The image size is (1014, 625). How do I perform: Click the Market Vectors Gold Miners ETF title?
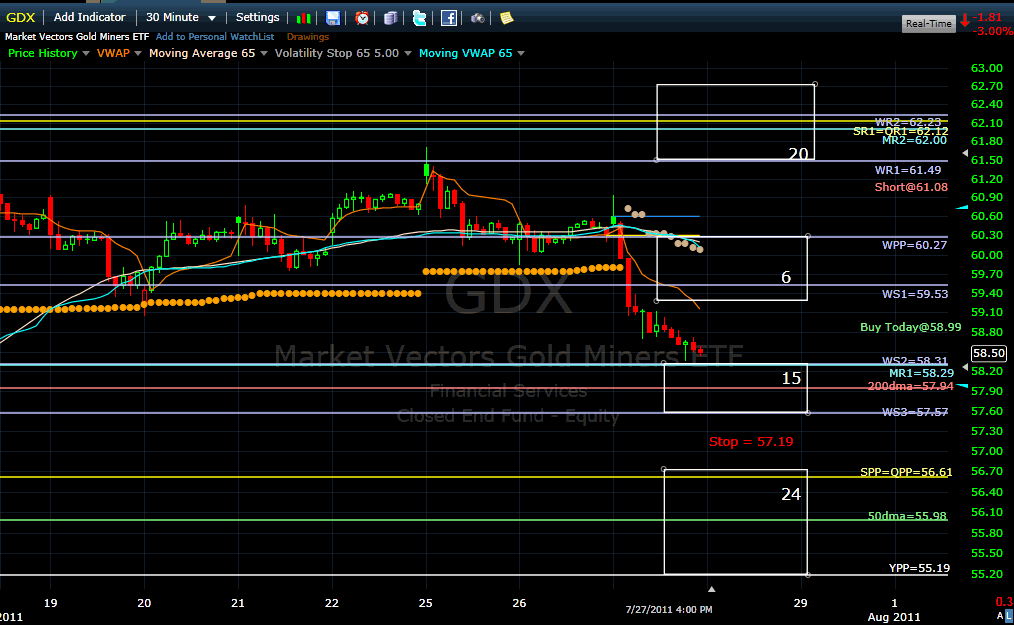pyautogui.click(x=77, y=37)
